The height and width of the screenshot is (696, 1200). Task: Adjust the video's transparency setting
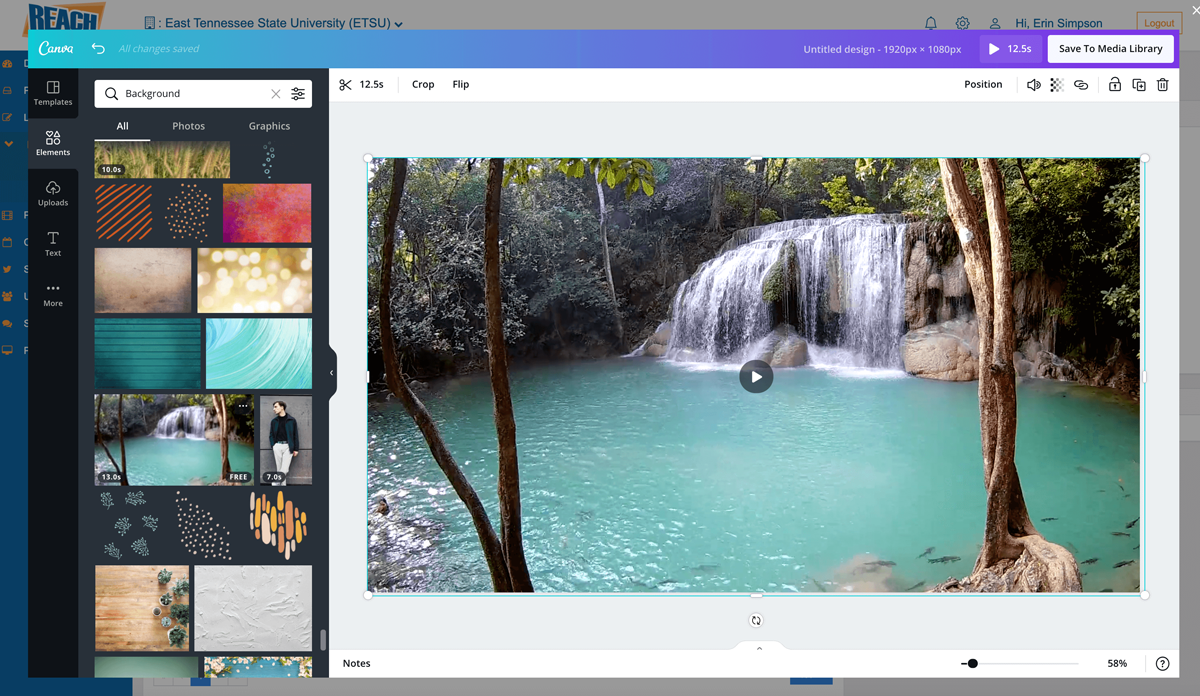(1056, 84)
